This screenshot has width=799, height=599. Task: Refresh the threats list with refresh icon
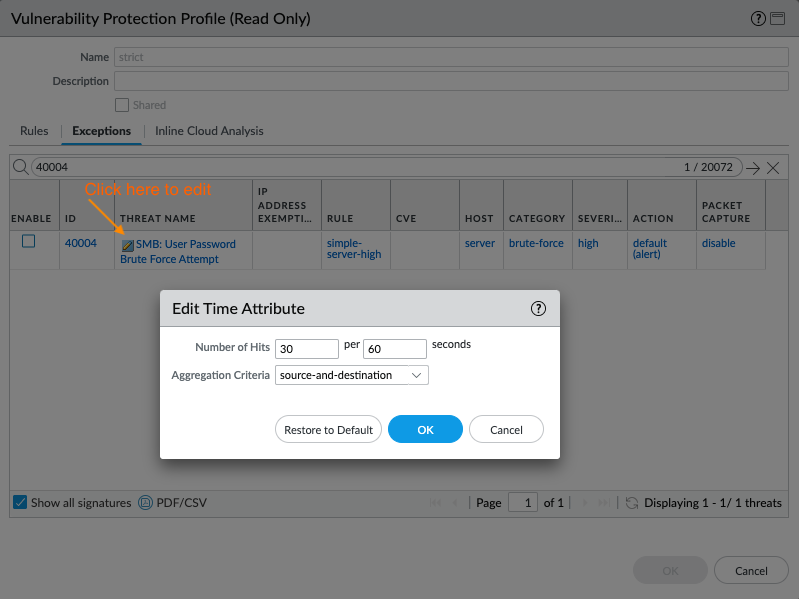coord(632,503)
